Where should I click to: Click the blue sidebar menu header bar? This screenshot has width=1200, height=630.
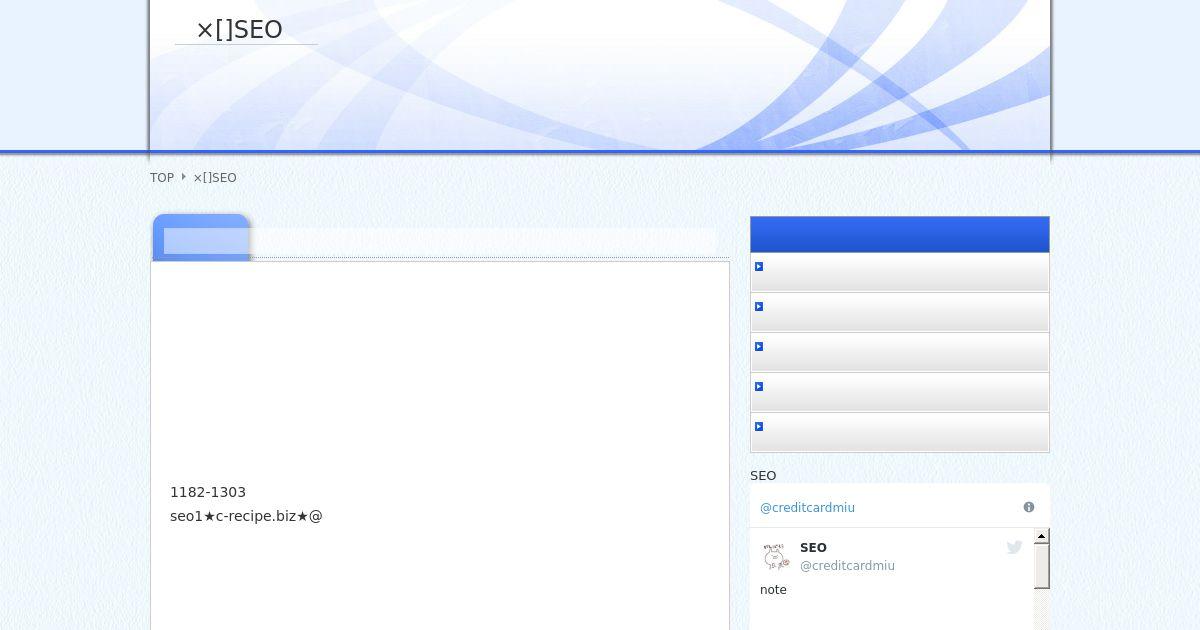click(x=900, y=234)
